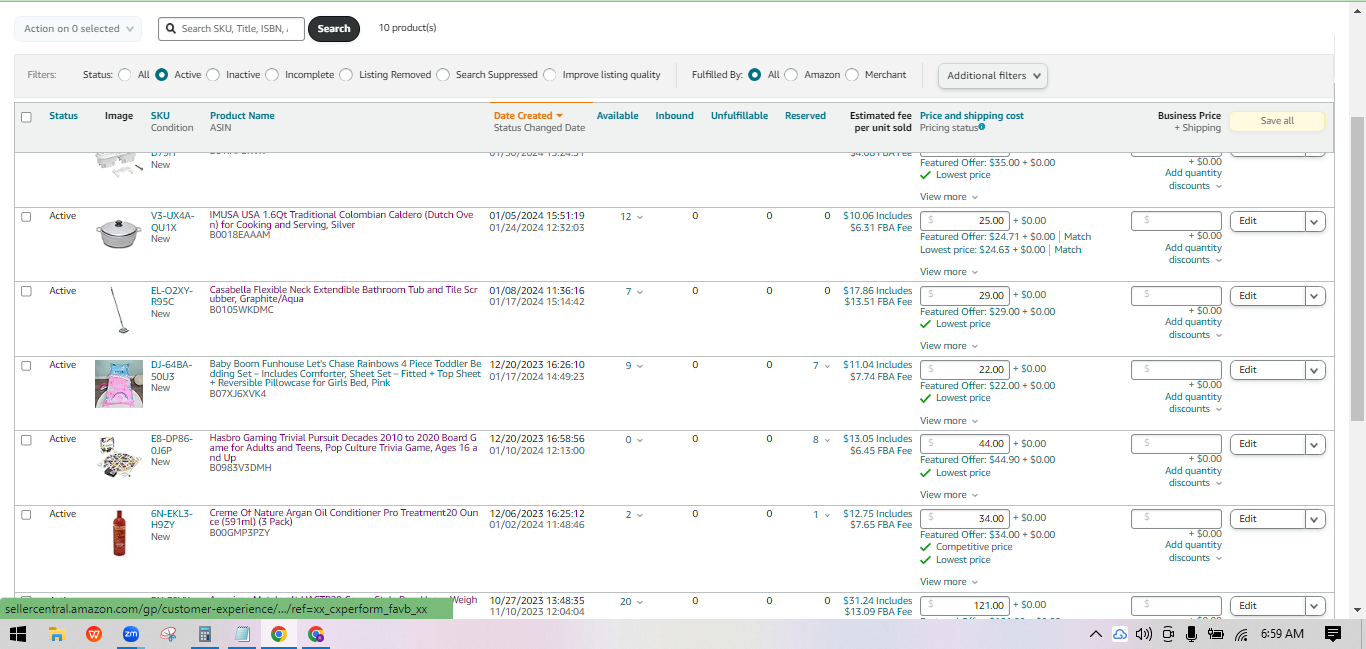The image size is (1366, 649).
Task: Choose the 'Search Suppressed' status filter
Action: pos(443,75)
